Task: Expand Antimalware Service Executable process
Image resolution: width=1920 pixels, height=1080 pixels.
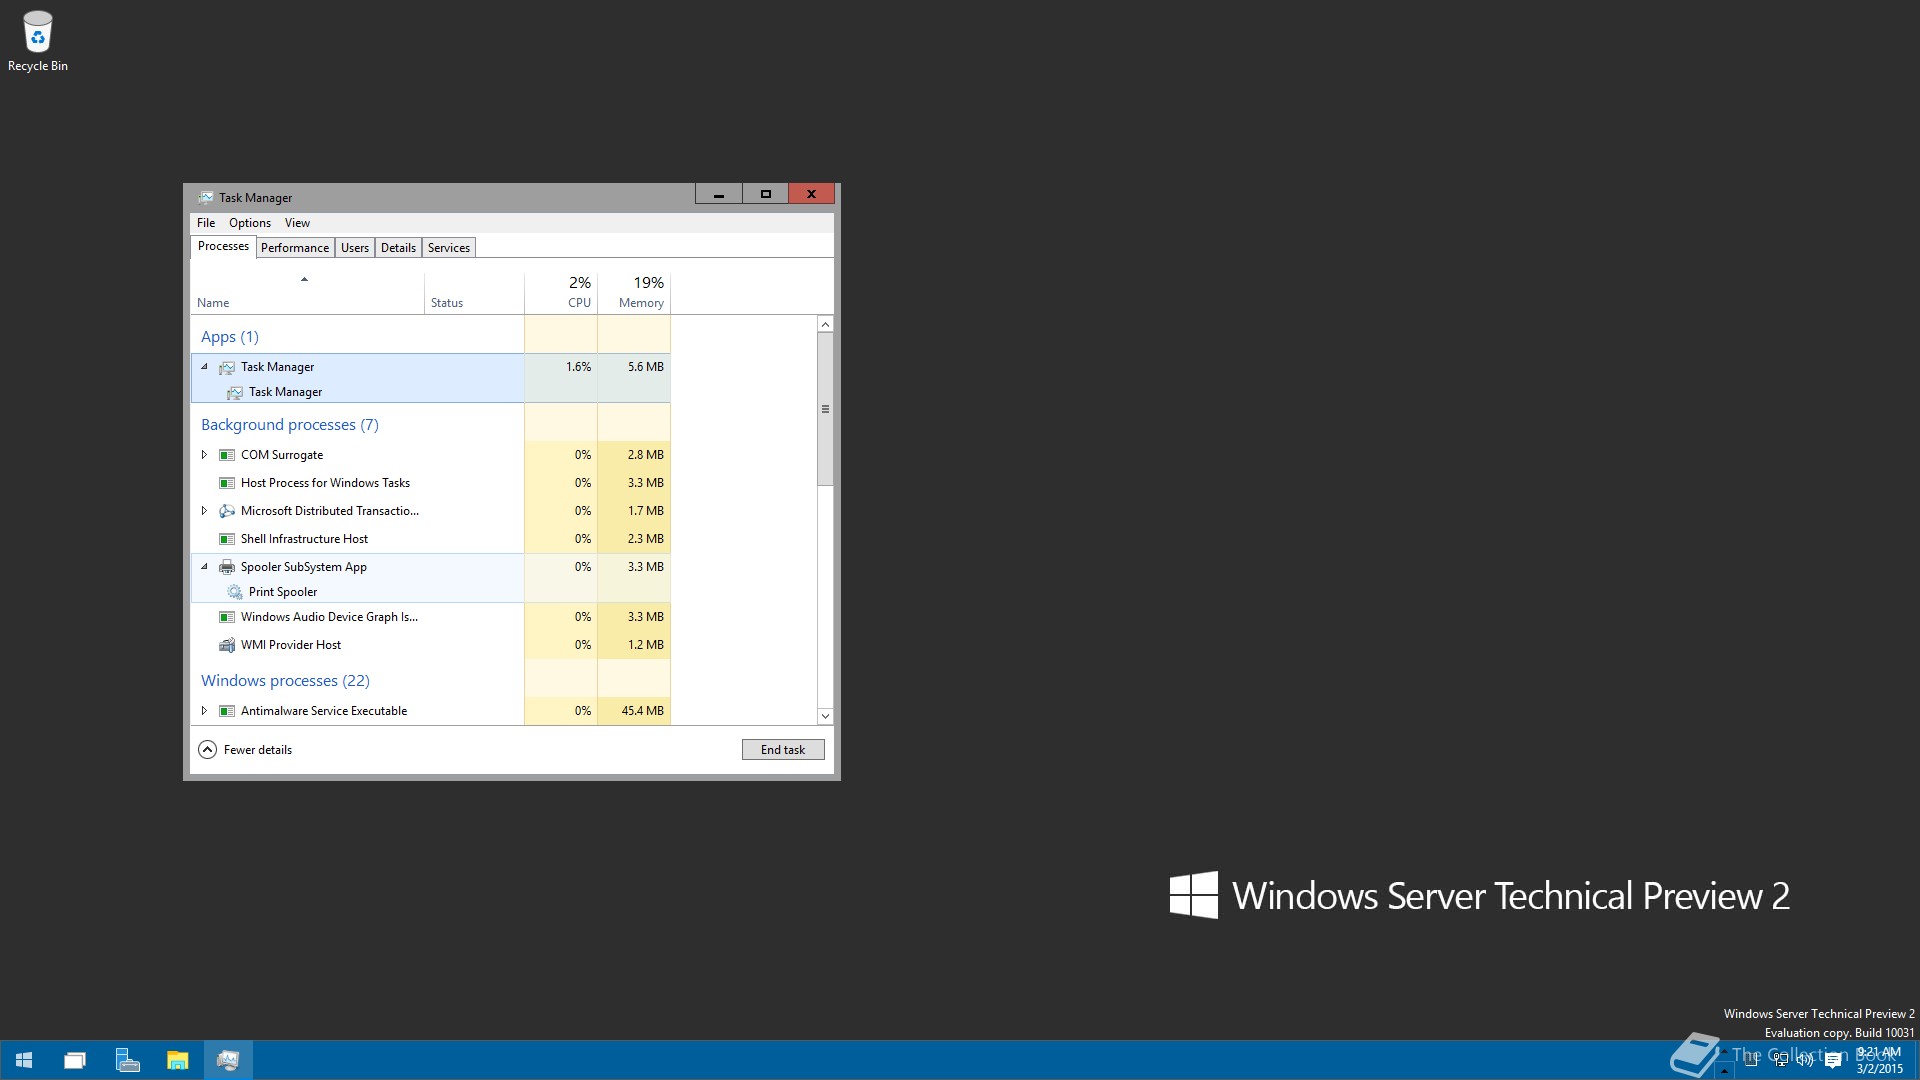Action: click(x=204, y=711)
